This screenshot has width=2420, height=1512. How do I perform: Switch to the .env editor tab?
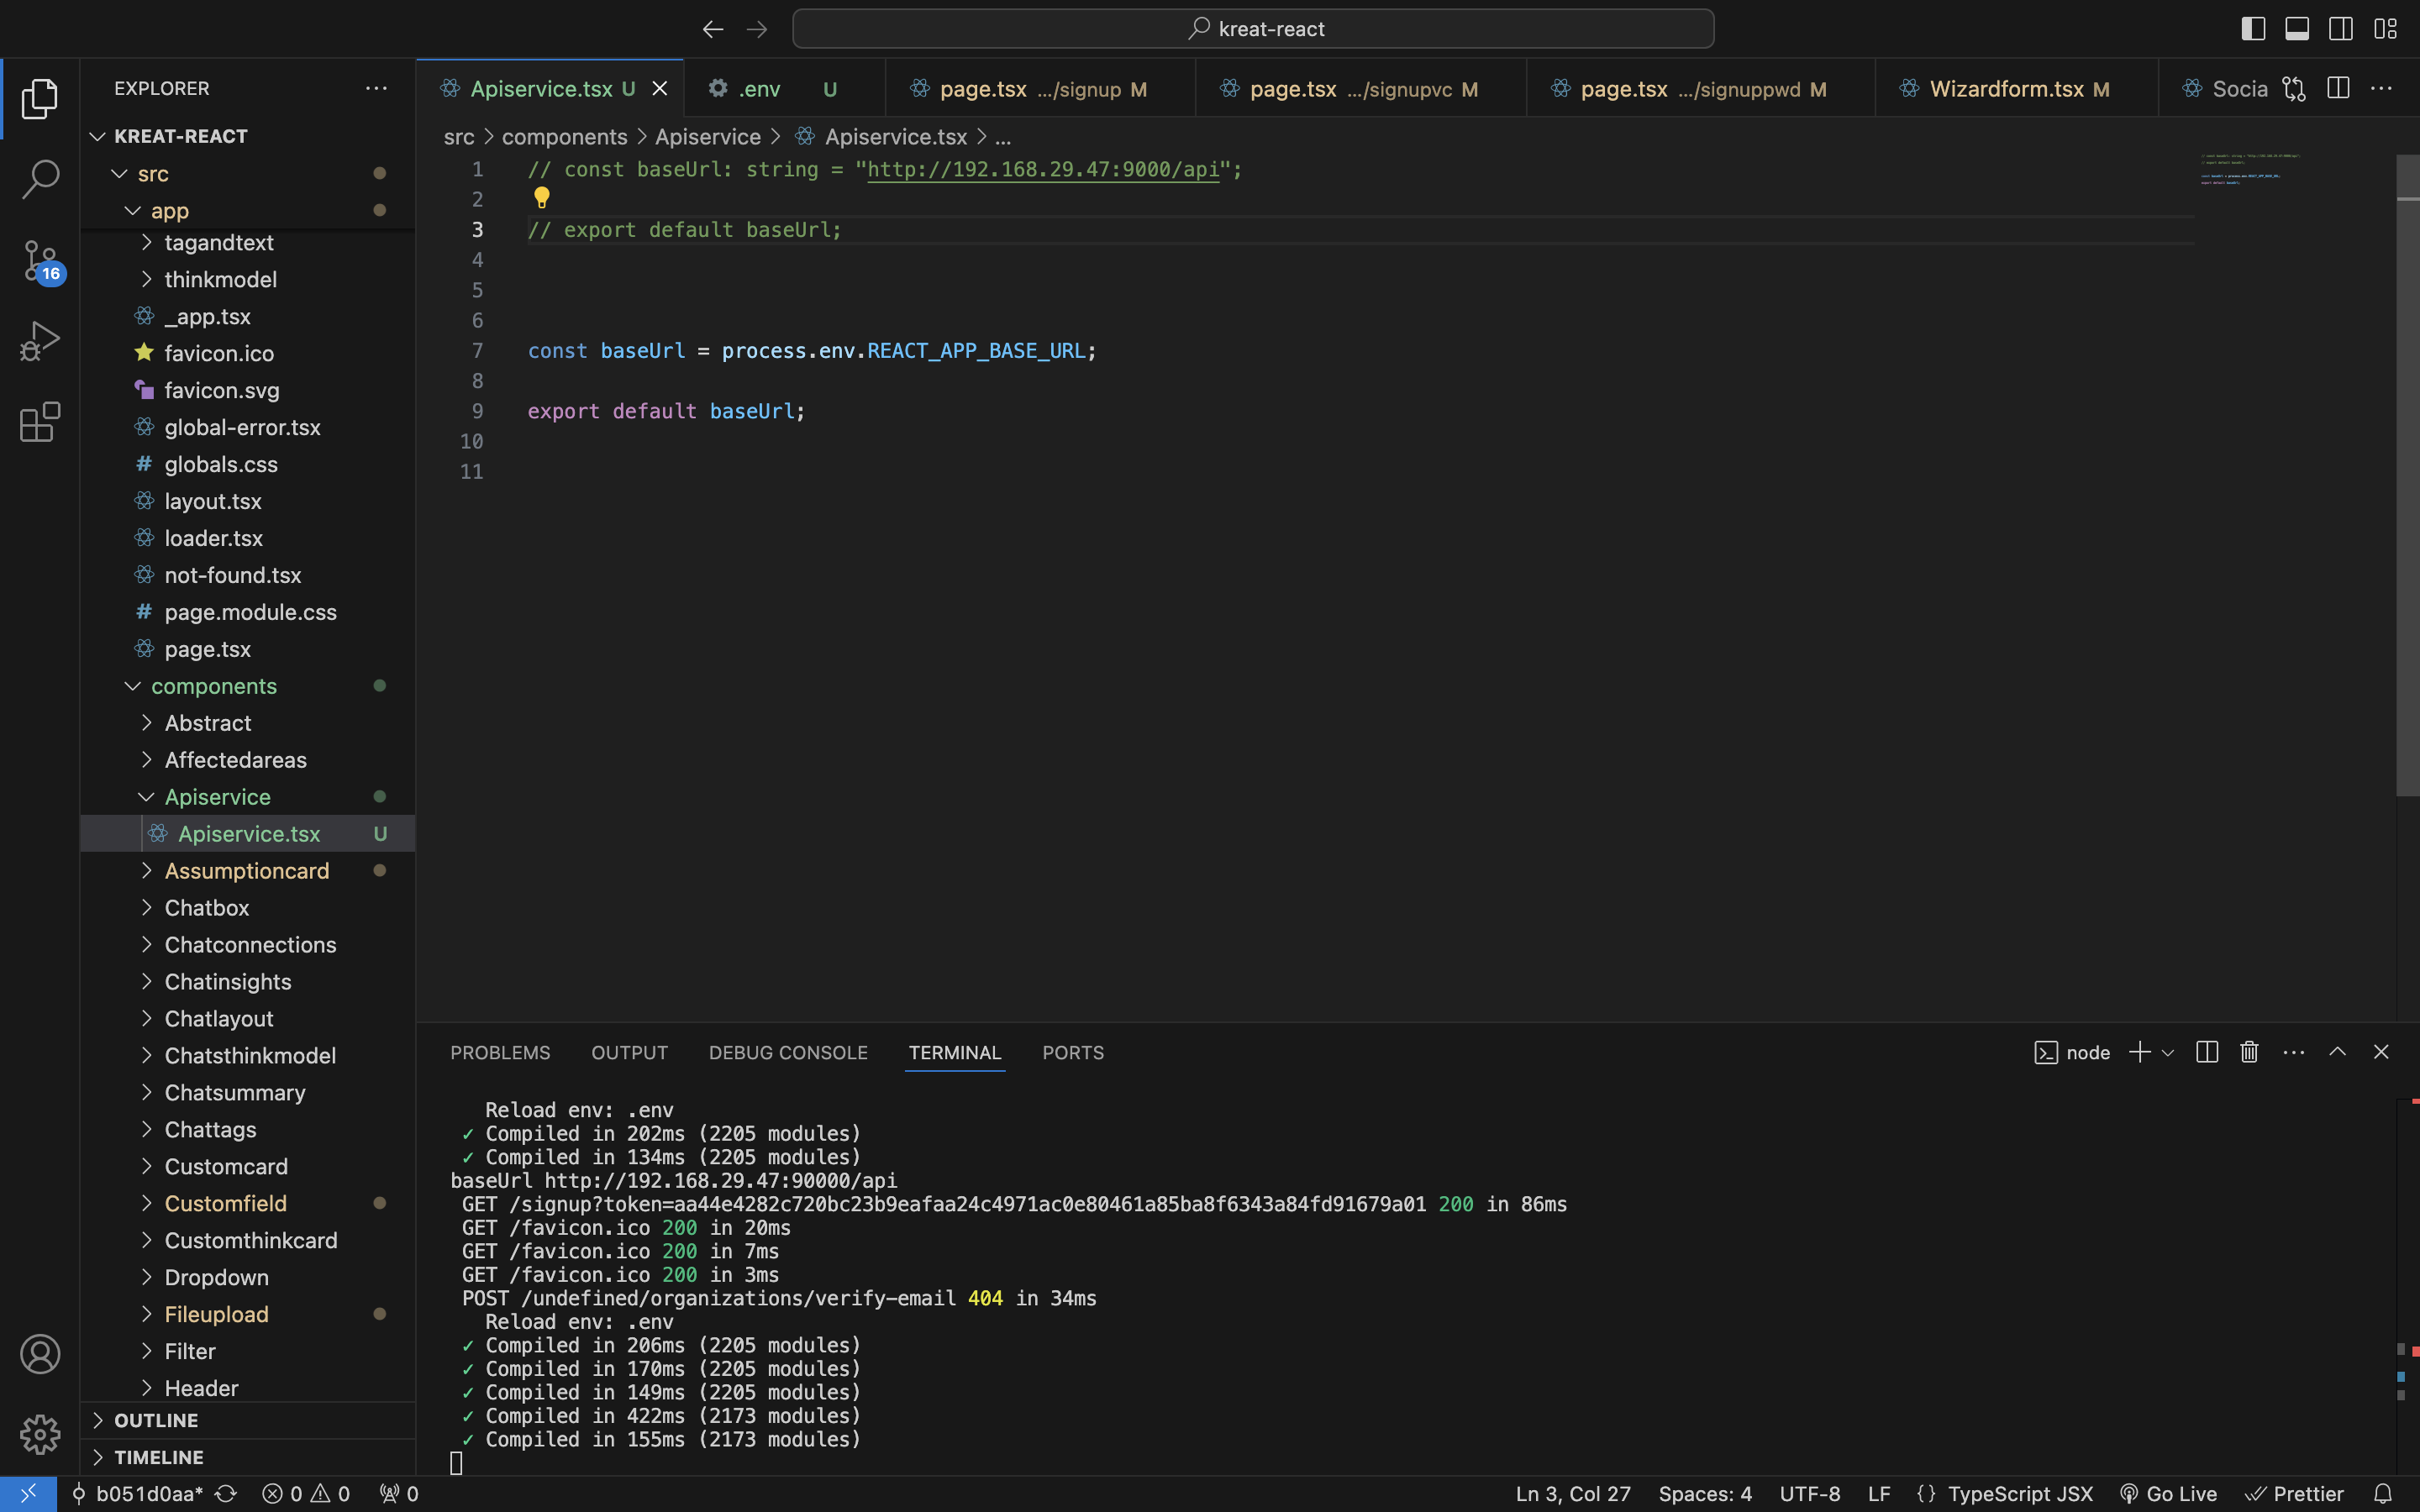pos(759,89)
